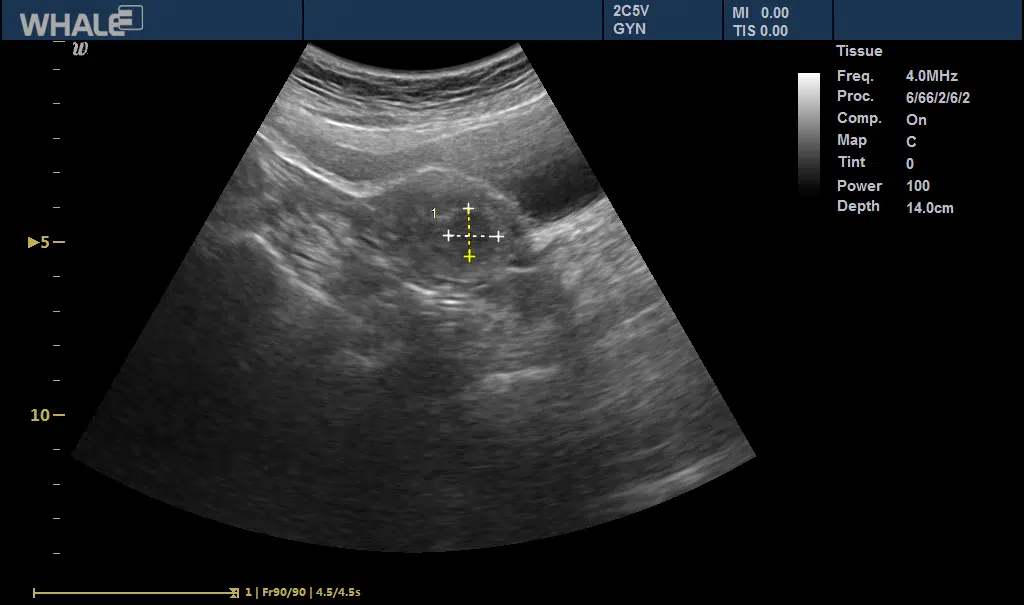Toggle the Comp. On setting
This screenshot has width=1024, height=605.
(916, 120)
